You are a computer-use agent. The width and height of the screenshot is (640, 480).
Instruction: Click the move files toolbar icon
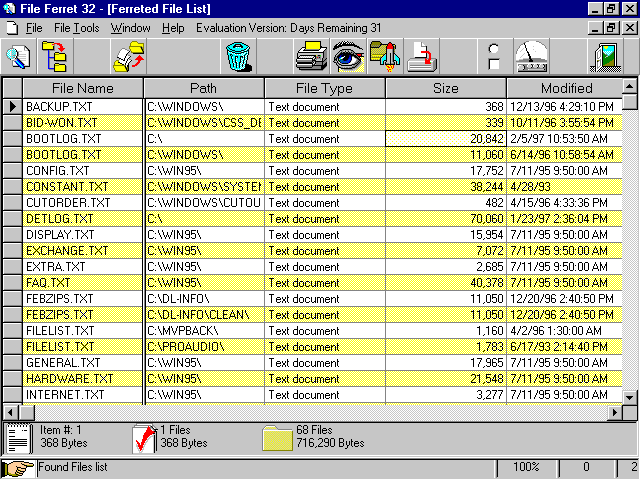tap(128, 56)
